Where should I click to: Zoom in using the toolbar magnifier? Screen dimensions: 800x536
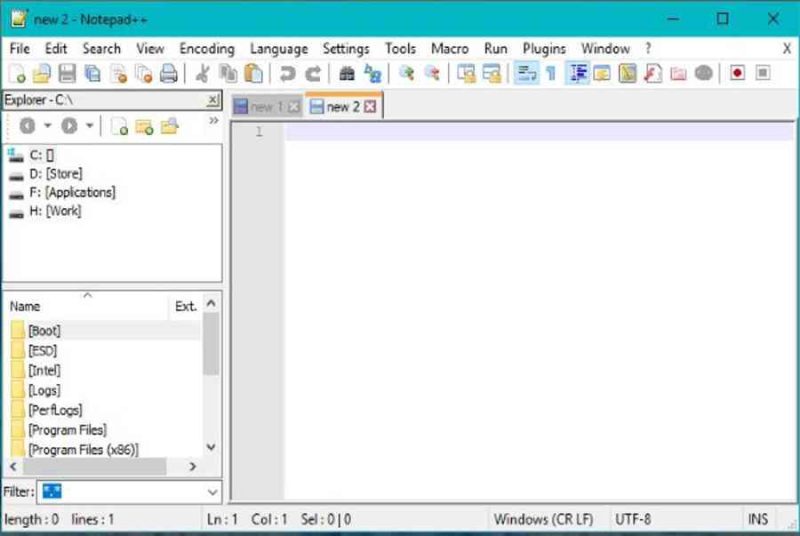coord(407,73)
